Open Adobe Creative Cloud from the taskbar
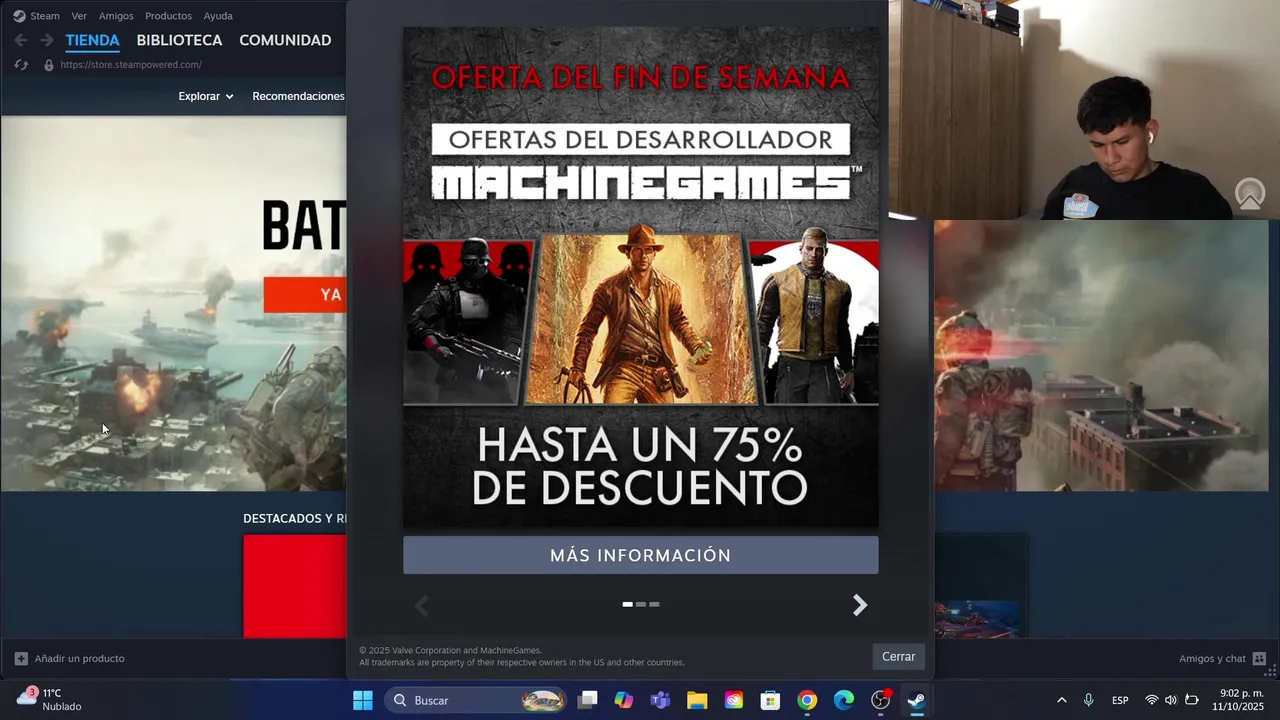The height and width of the screenshot is (720, 1280). click(734, 700)
